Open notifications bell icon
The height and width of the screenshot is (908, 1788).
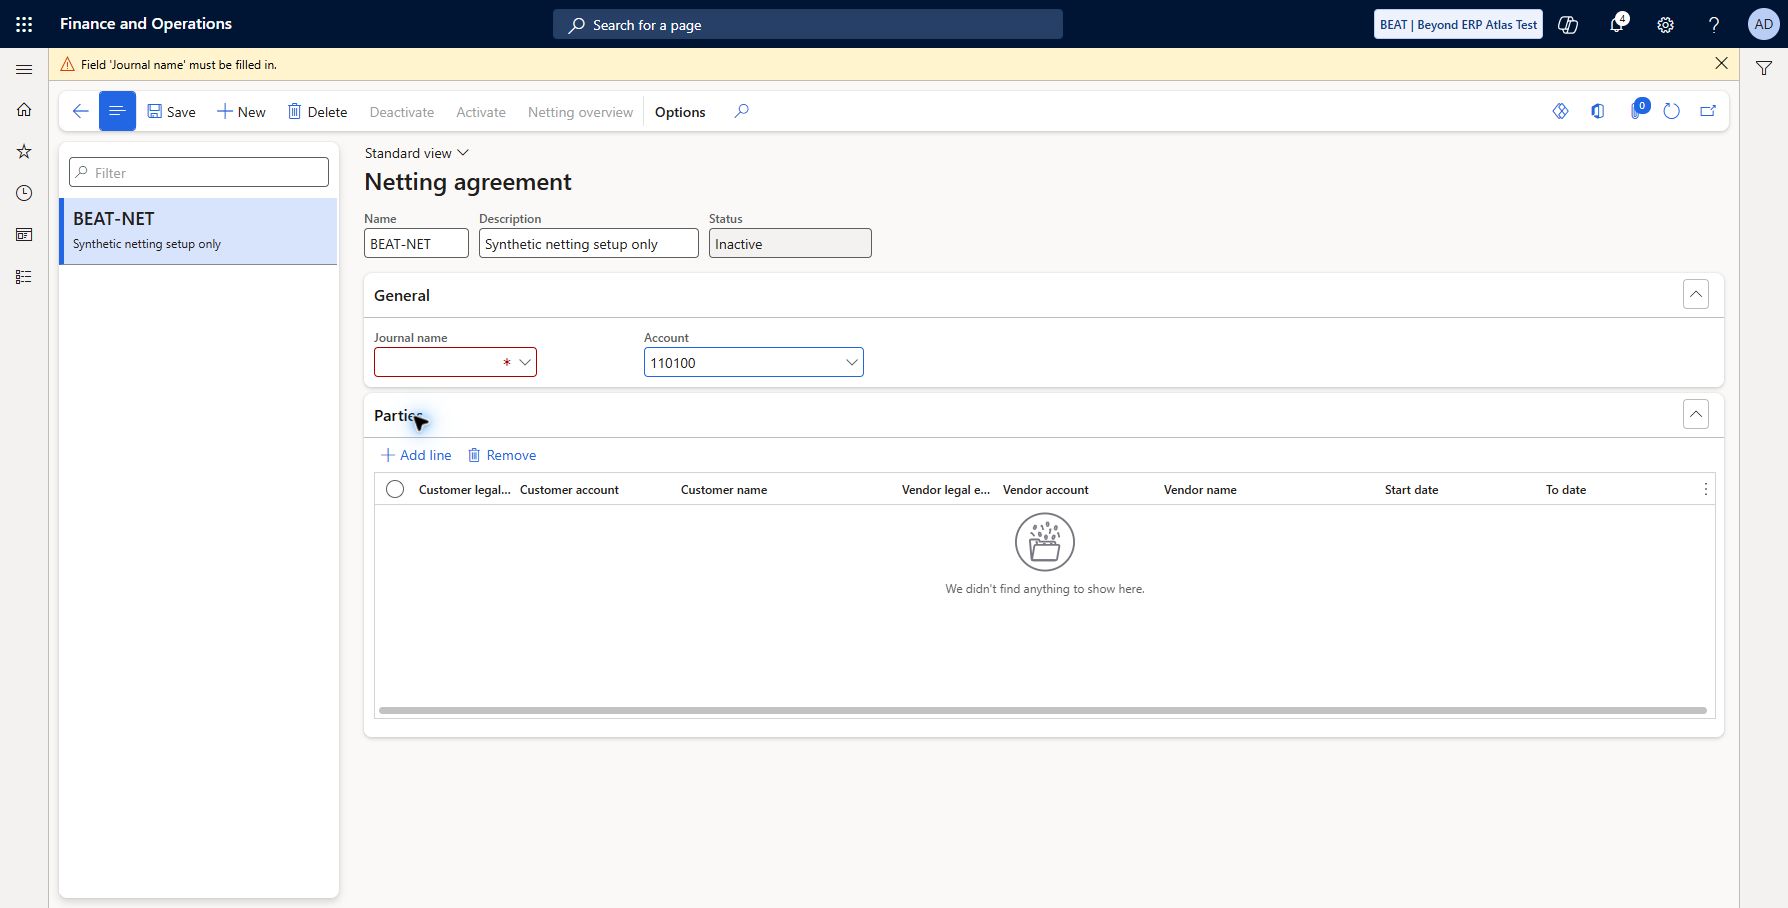1617,24
